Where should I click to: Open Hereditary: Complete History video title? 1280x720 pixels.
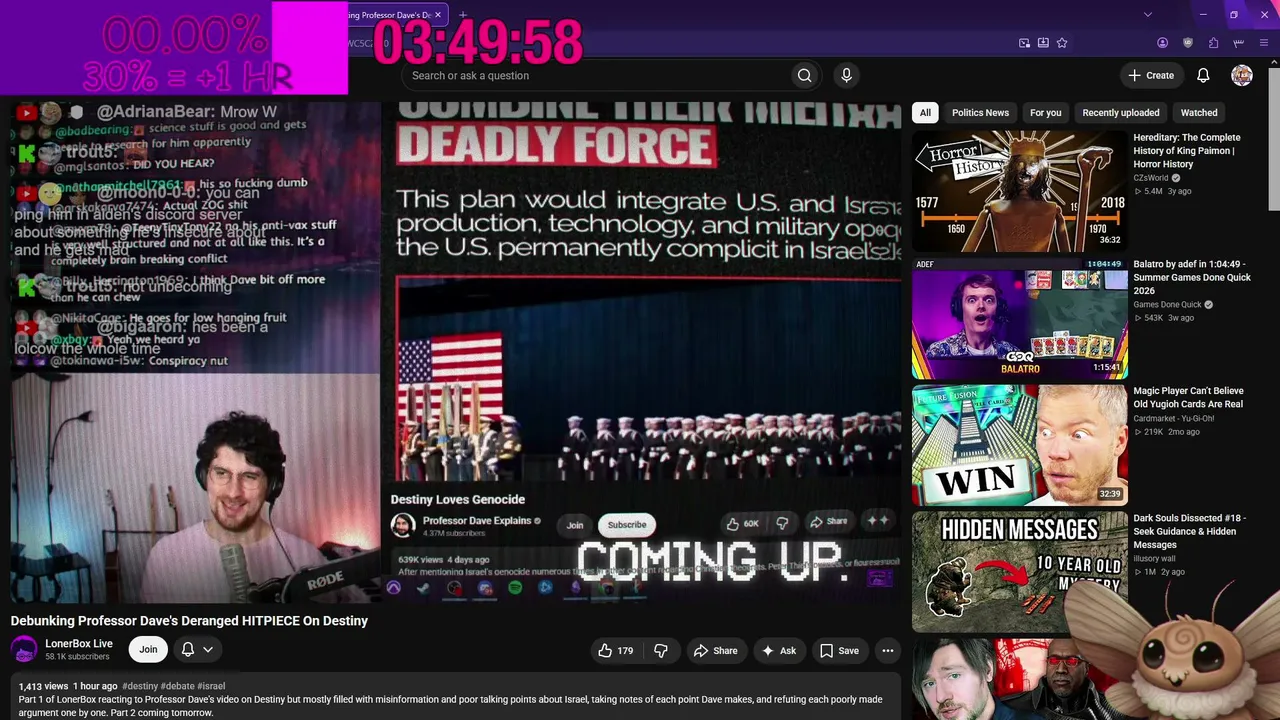click(1188, 151)
